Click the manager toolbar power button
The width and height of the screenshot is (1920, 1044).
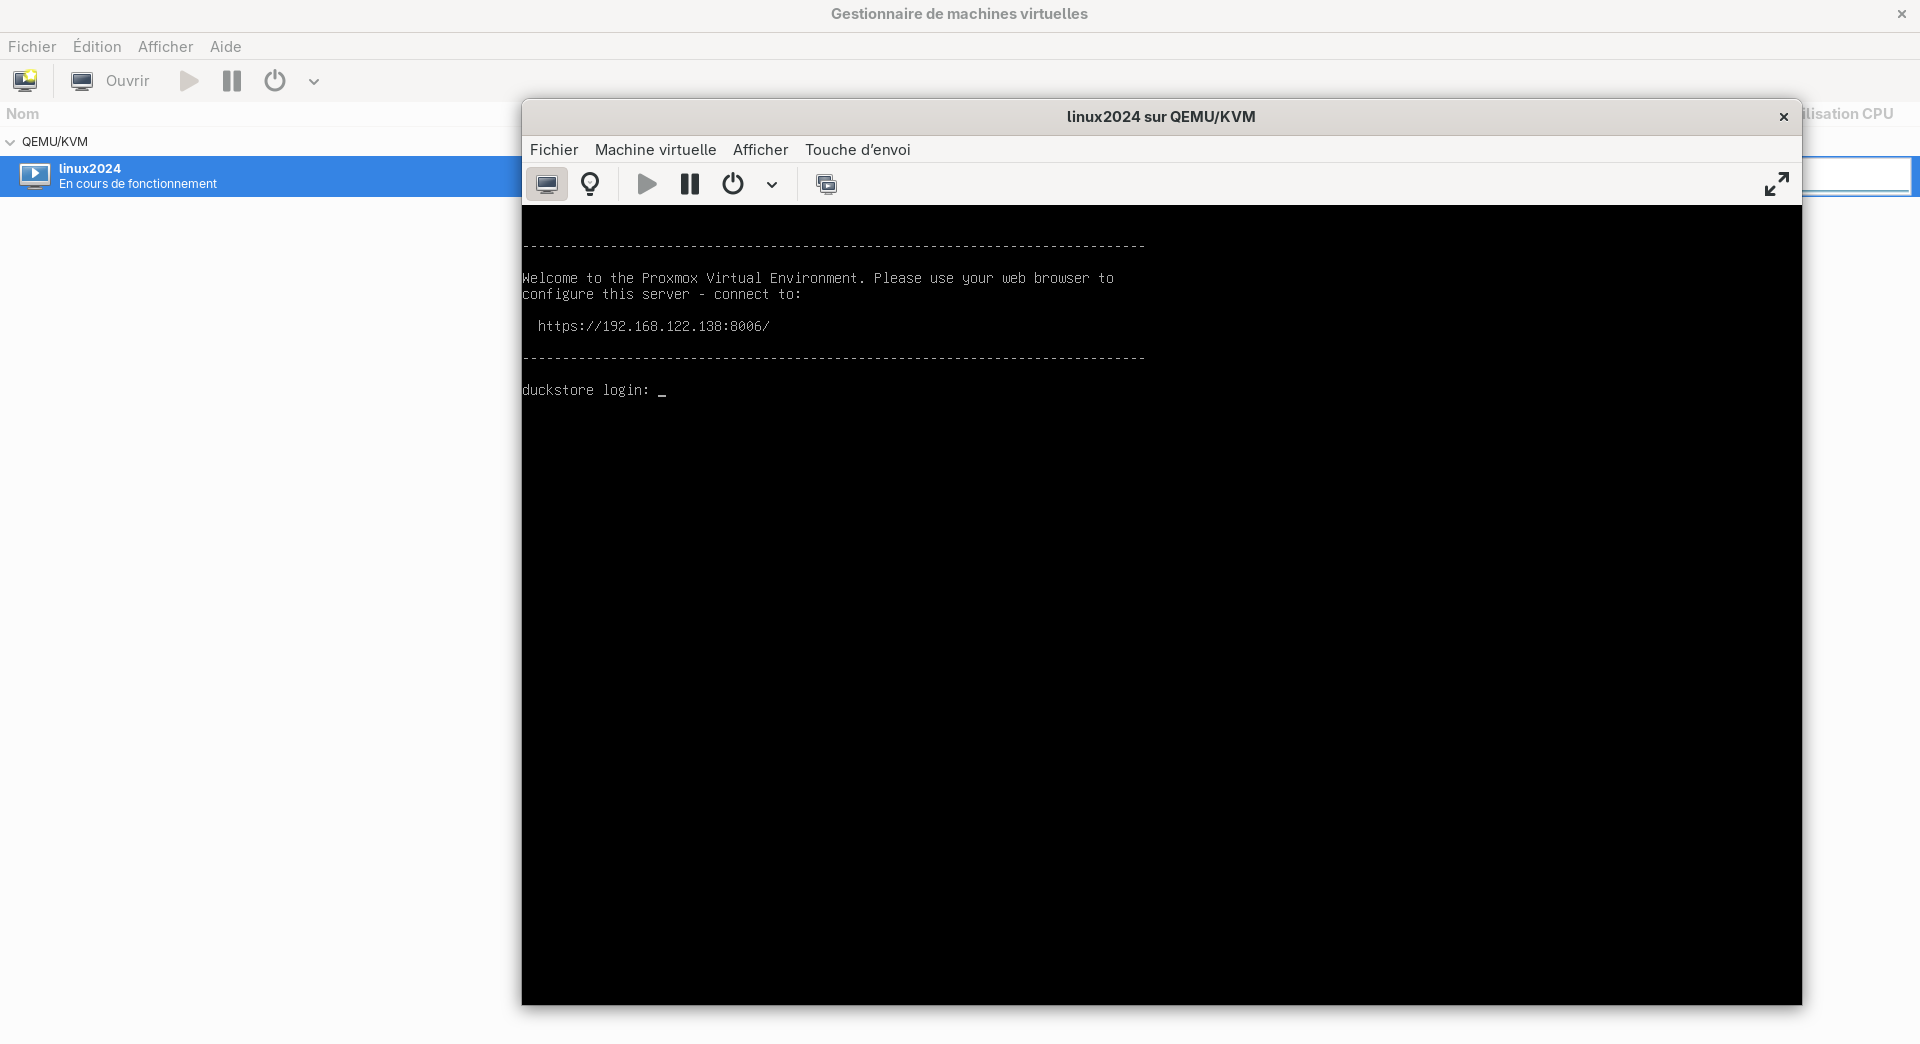tap(275, 81)
